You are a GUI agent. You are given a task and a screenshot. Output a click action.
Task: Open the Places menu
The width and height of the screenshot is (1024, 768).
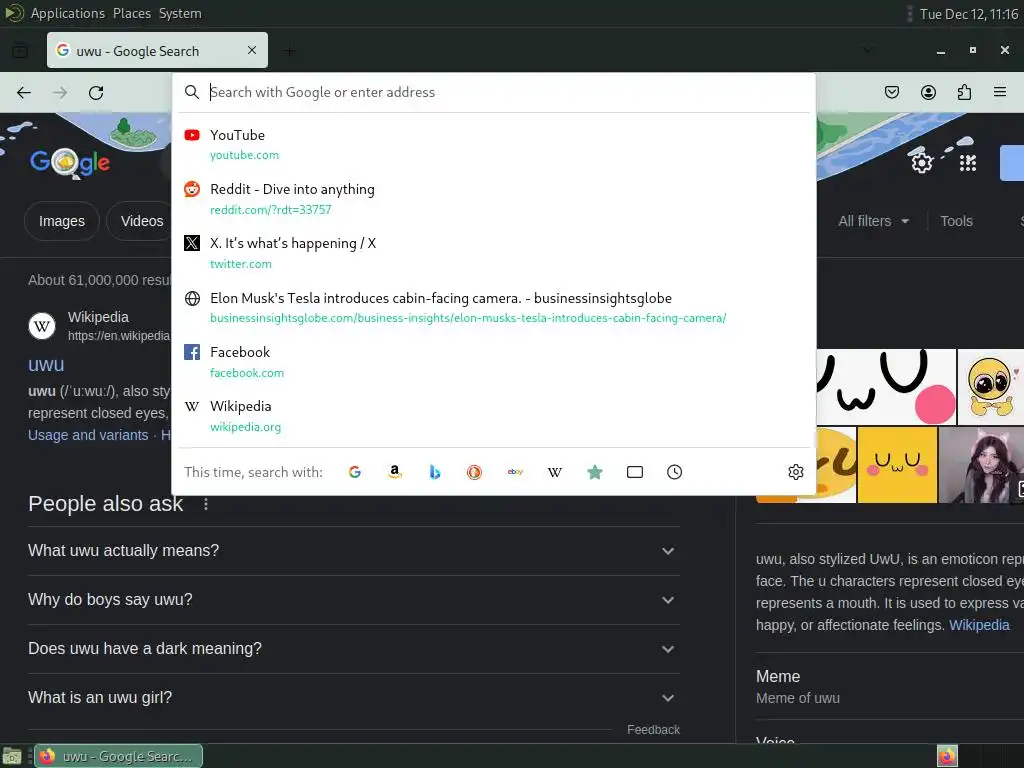click(131, 13)
